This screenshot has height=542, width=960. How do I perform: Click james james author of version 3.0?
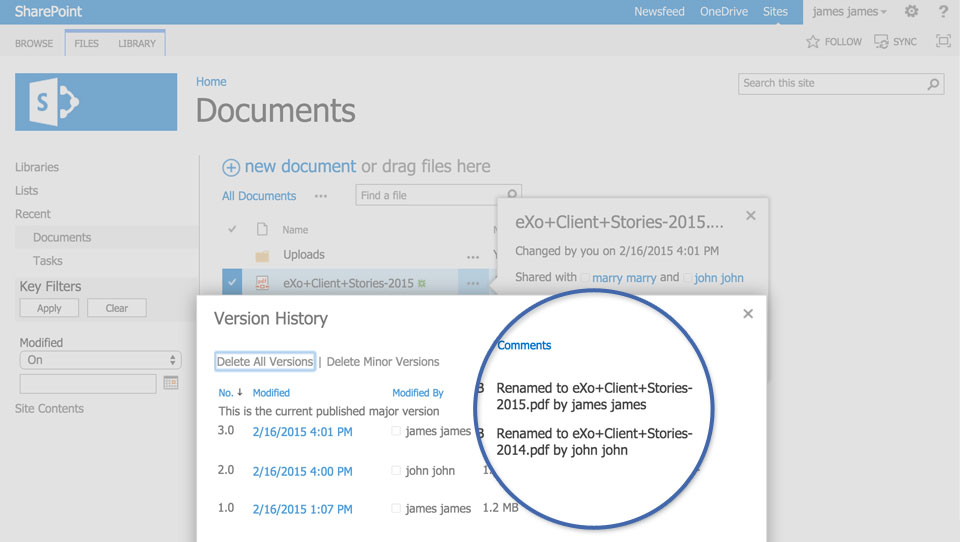438,431
